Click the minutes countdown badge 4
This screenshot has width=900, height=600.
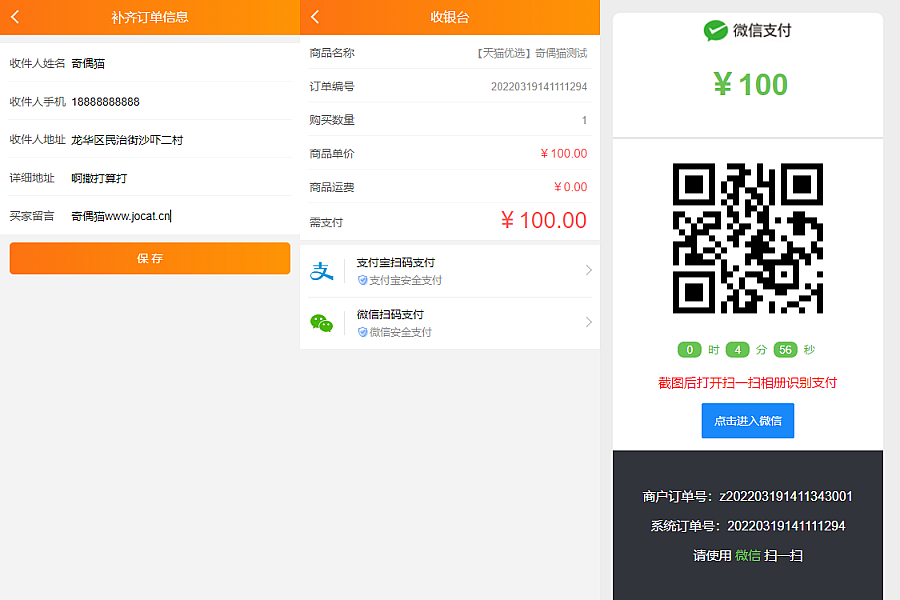coord(738,350)
